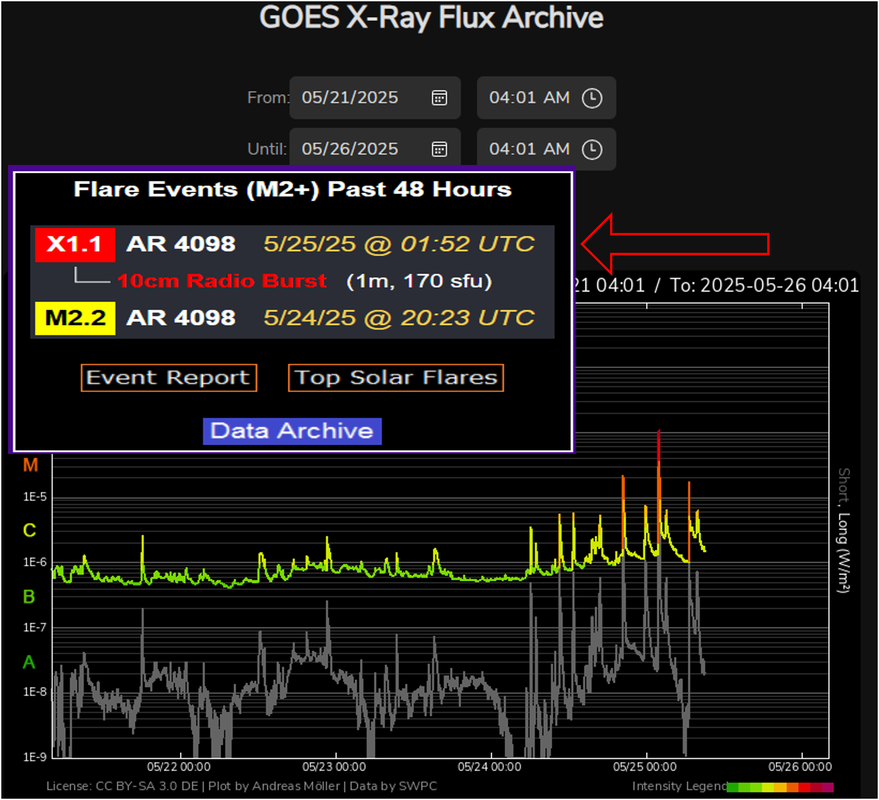Screen dimensions: 879x800
Task: Click the 1E-7 flux axis value
Action: (35, 628)
